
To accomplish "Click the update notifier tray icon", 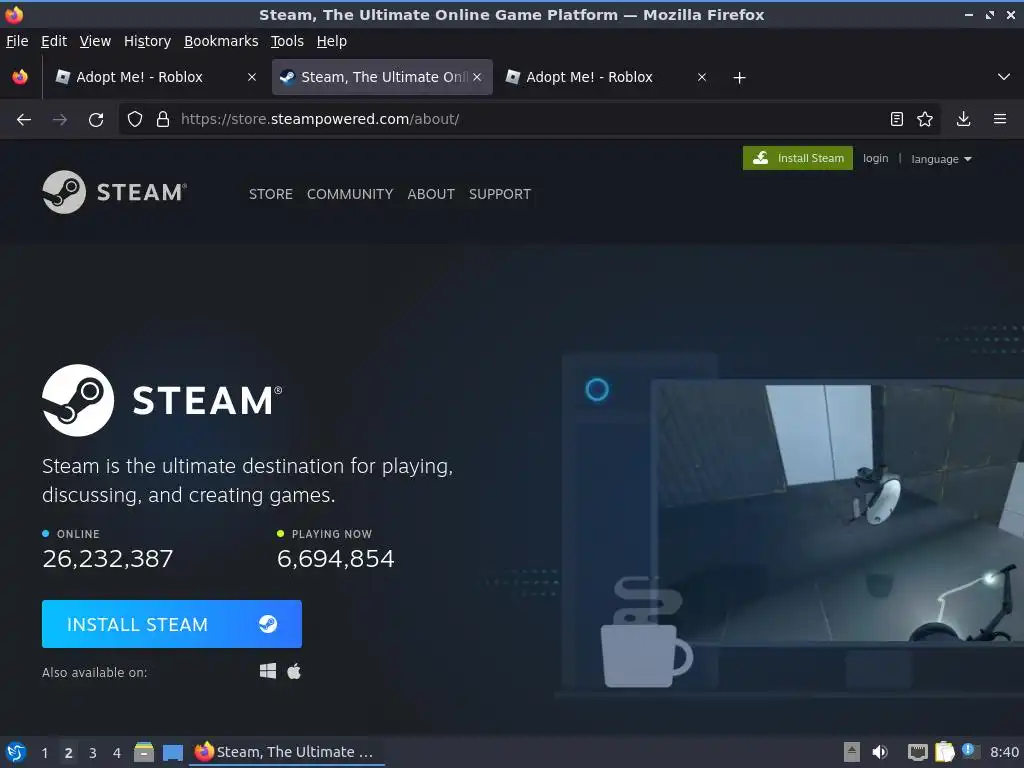I will (970, 751).
